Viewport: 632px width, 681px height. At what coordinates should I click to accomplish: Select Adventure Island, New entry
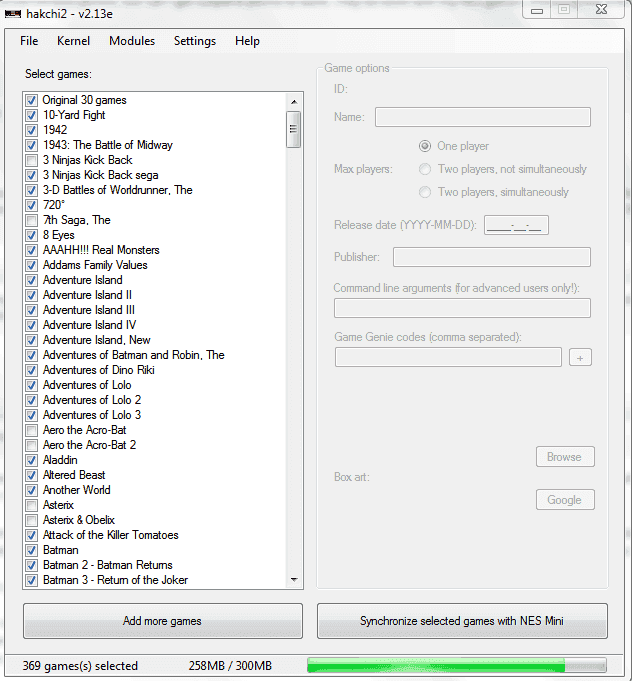click(97, 340)
